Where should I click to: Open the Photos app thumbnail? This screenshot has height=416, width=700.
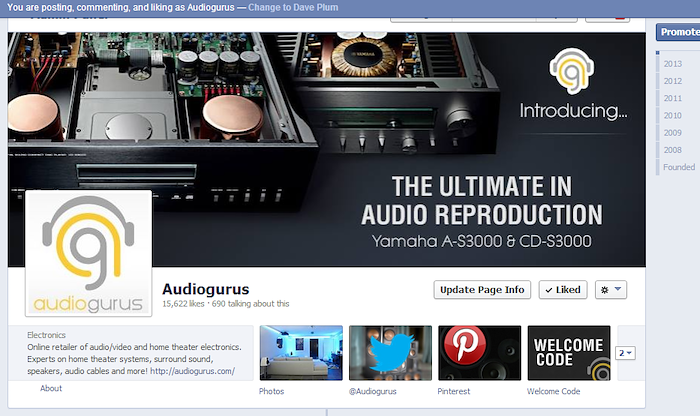click(301, 353)
